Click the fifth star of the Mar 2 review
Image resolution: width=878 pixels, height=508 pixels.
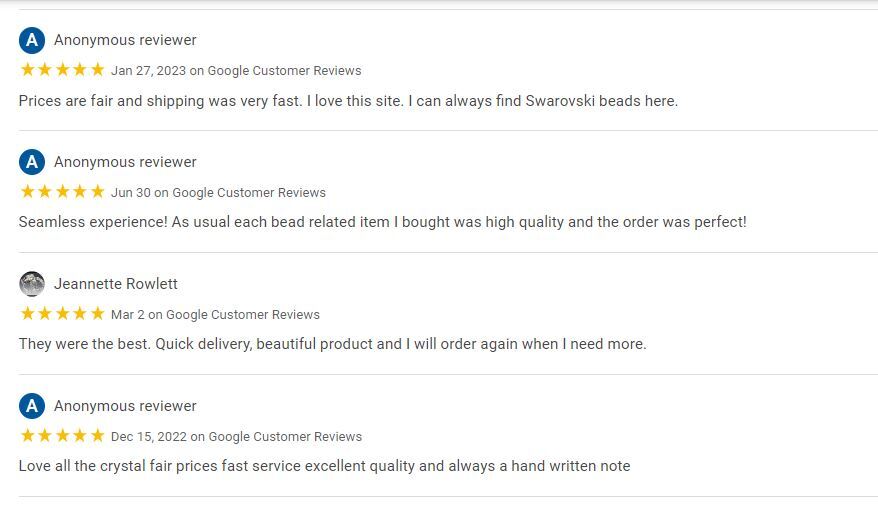coord(97,313)
